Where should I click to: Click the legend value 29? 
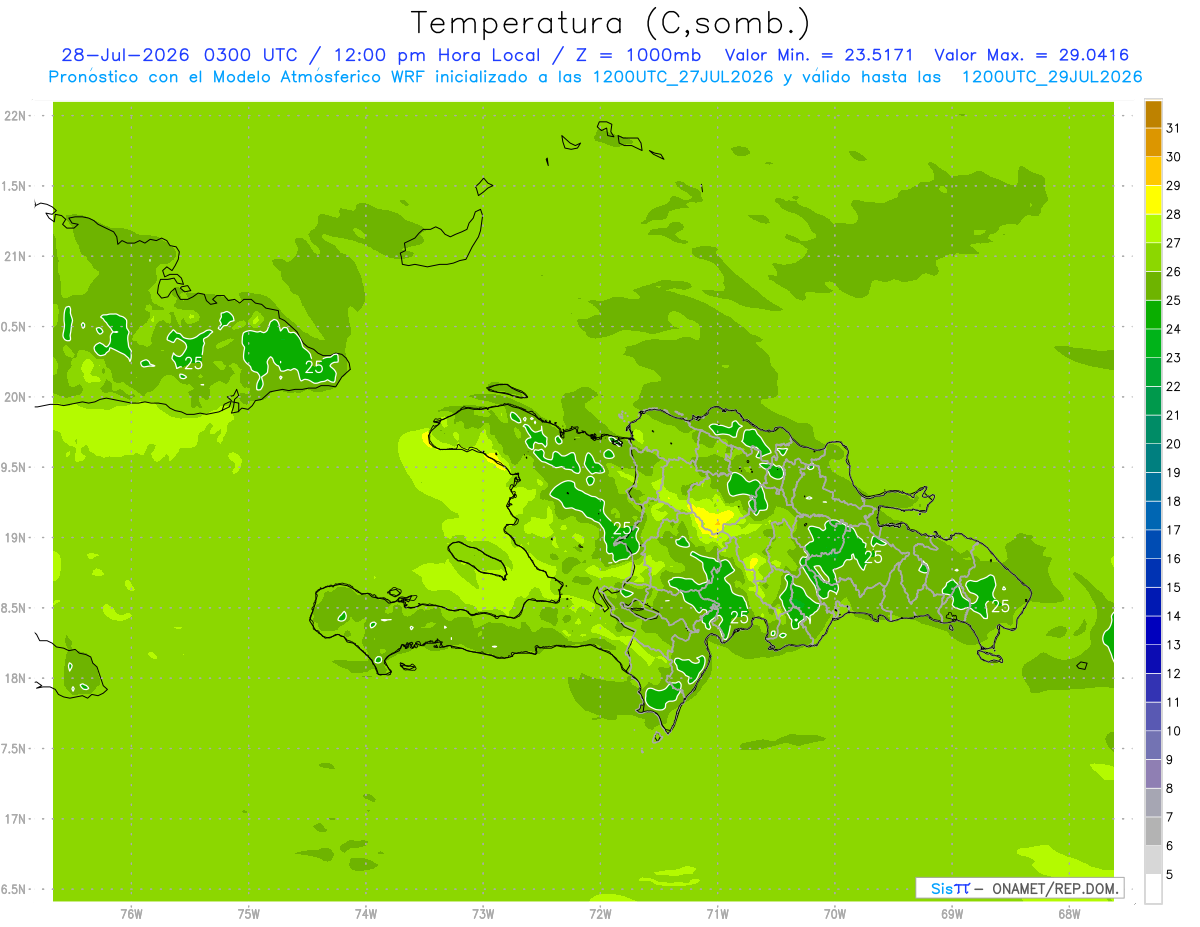(x=1174, y=185)
